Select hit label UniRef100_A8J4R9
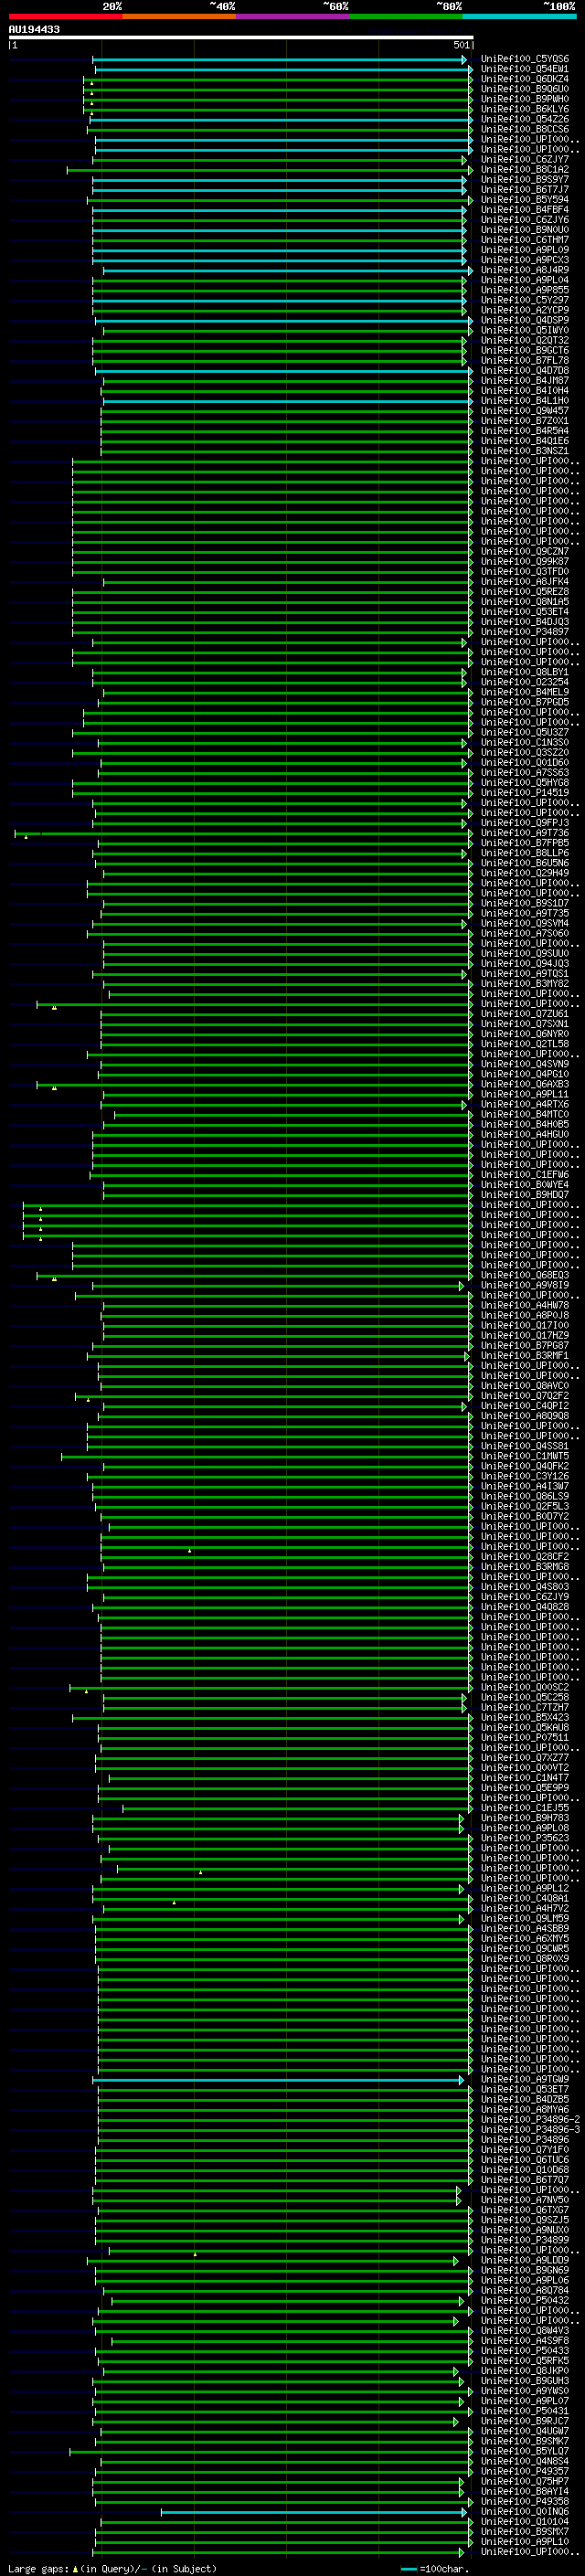The height and width of the screenshot is (2576, 585). click(524, 270)
